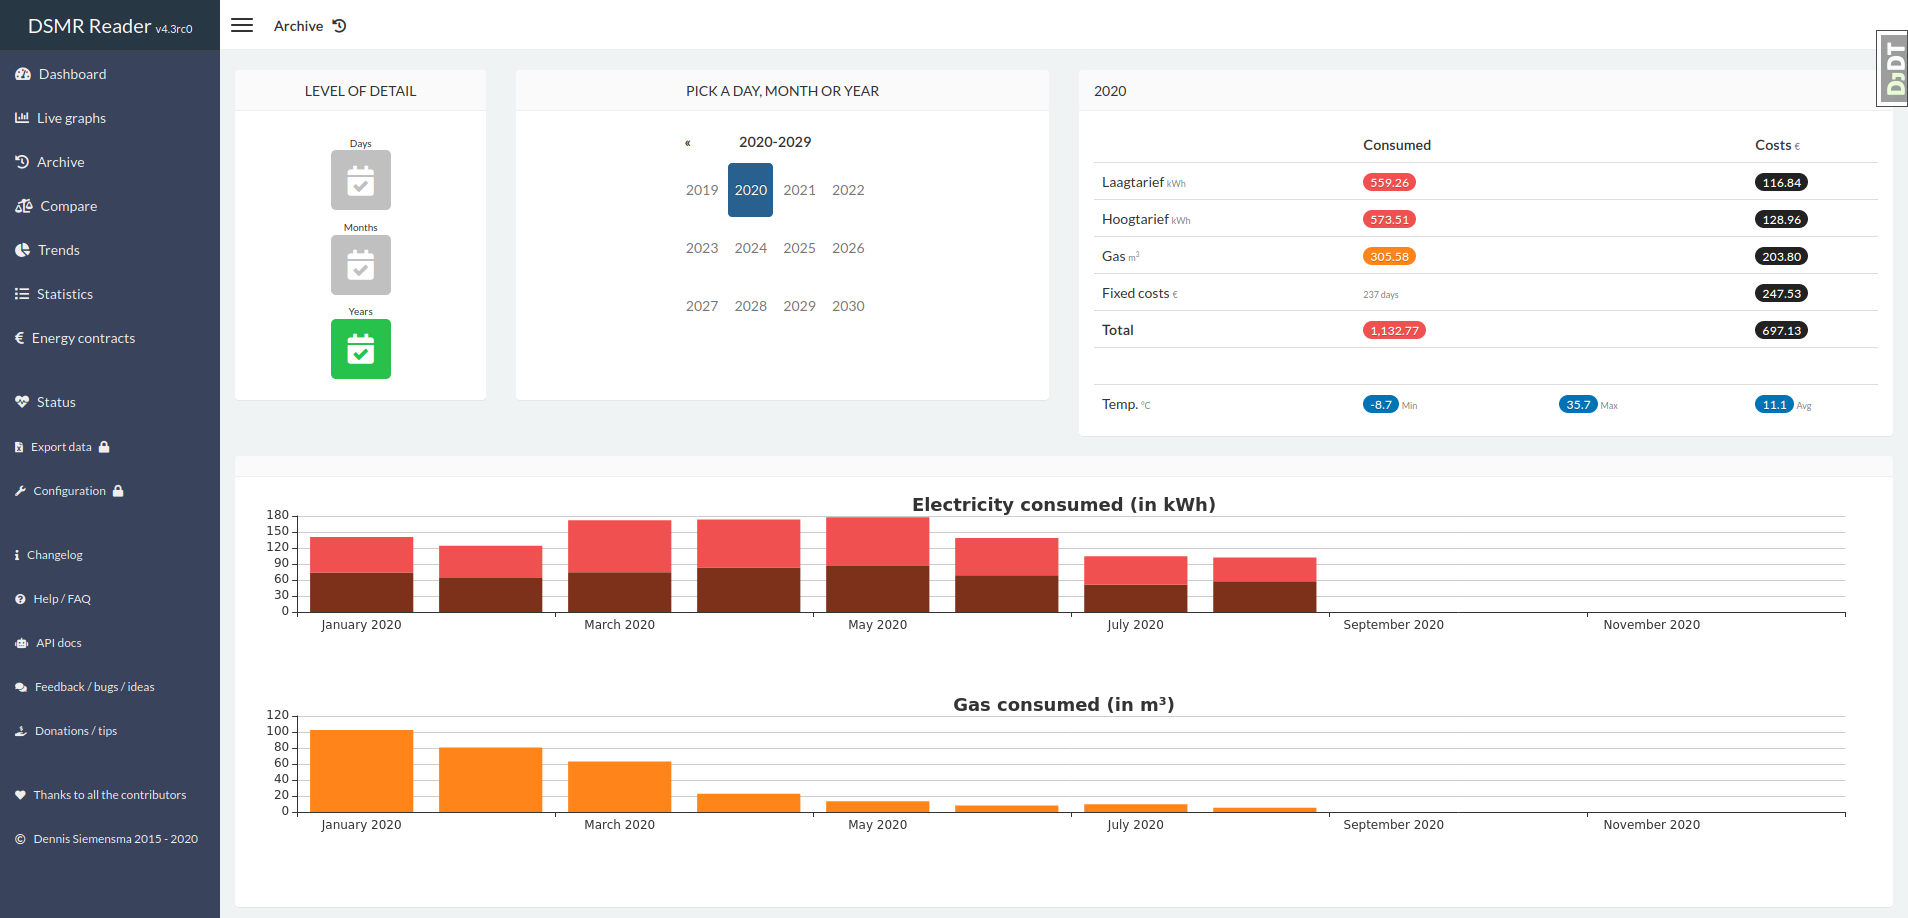Pick year 2021
Image resolution: width=1908 pixels, height=918 pixels.
[x=799, y=190]
